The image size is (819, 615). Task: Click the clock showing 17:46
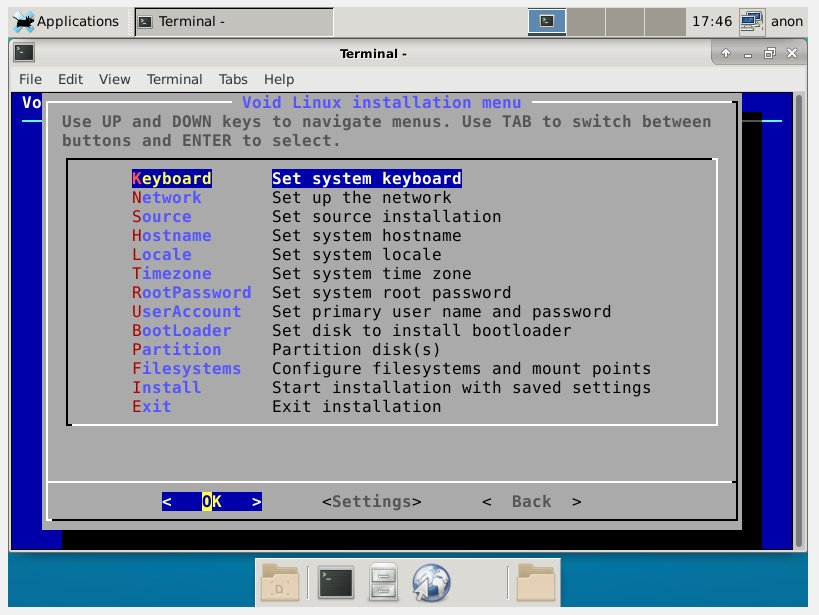[712, 21]
